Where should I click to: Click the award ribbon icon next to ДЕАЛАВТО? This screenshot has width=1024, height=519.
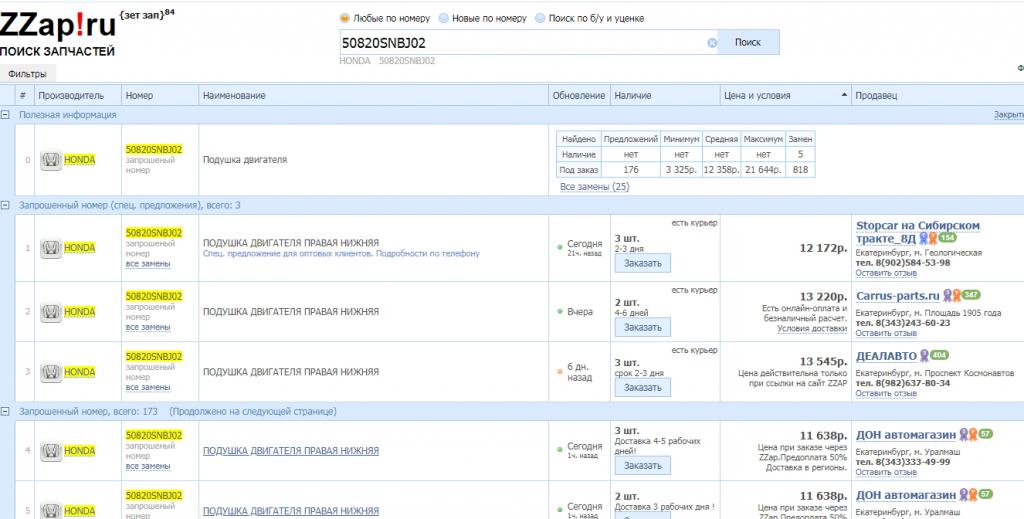[x=923, y=355]
